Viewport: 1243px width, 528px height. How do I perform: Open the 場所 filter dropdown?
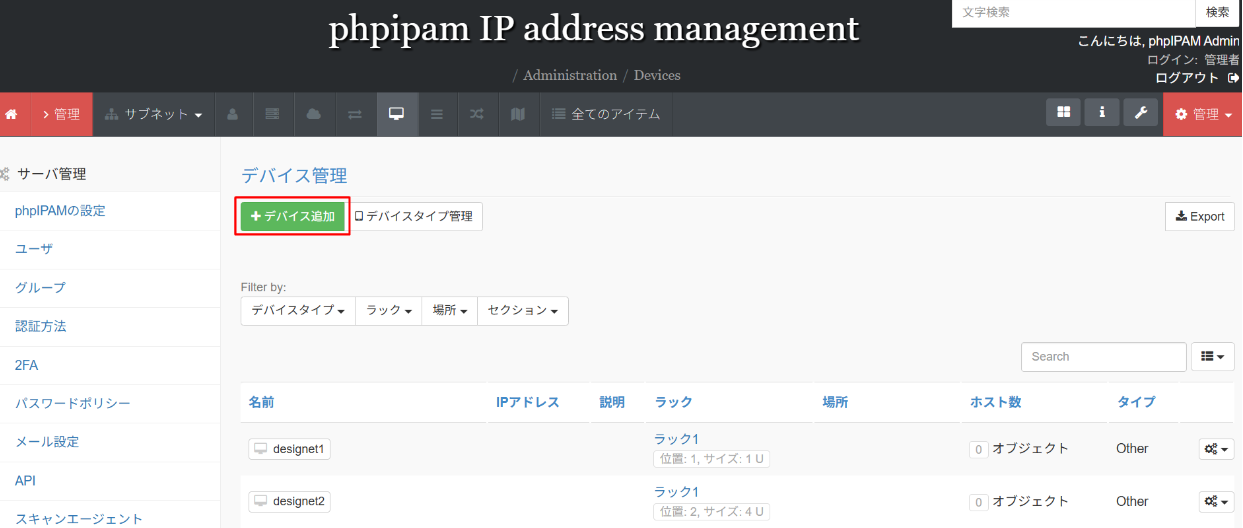coord(450,310)
